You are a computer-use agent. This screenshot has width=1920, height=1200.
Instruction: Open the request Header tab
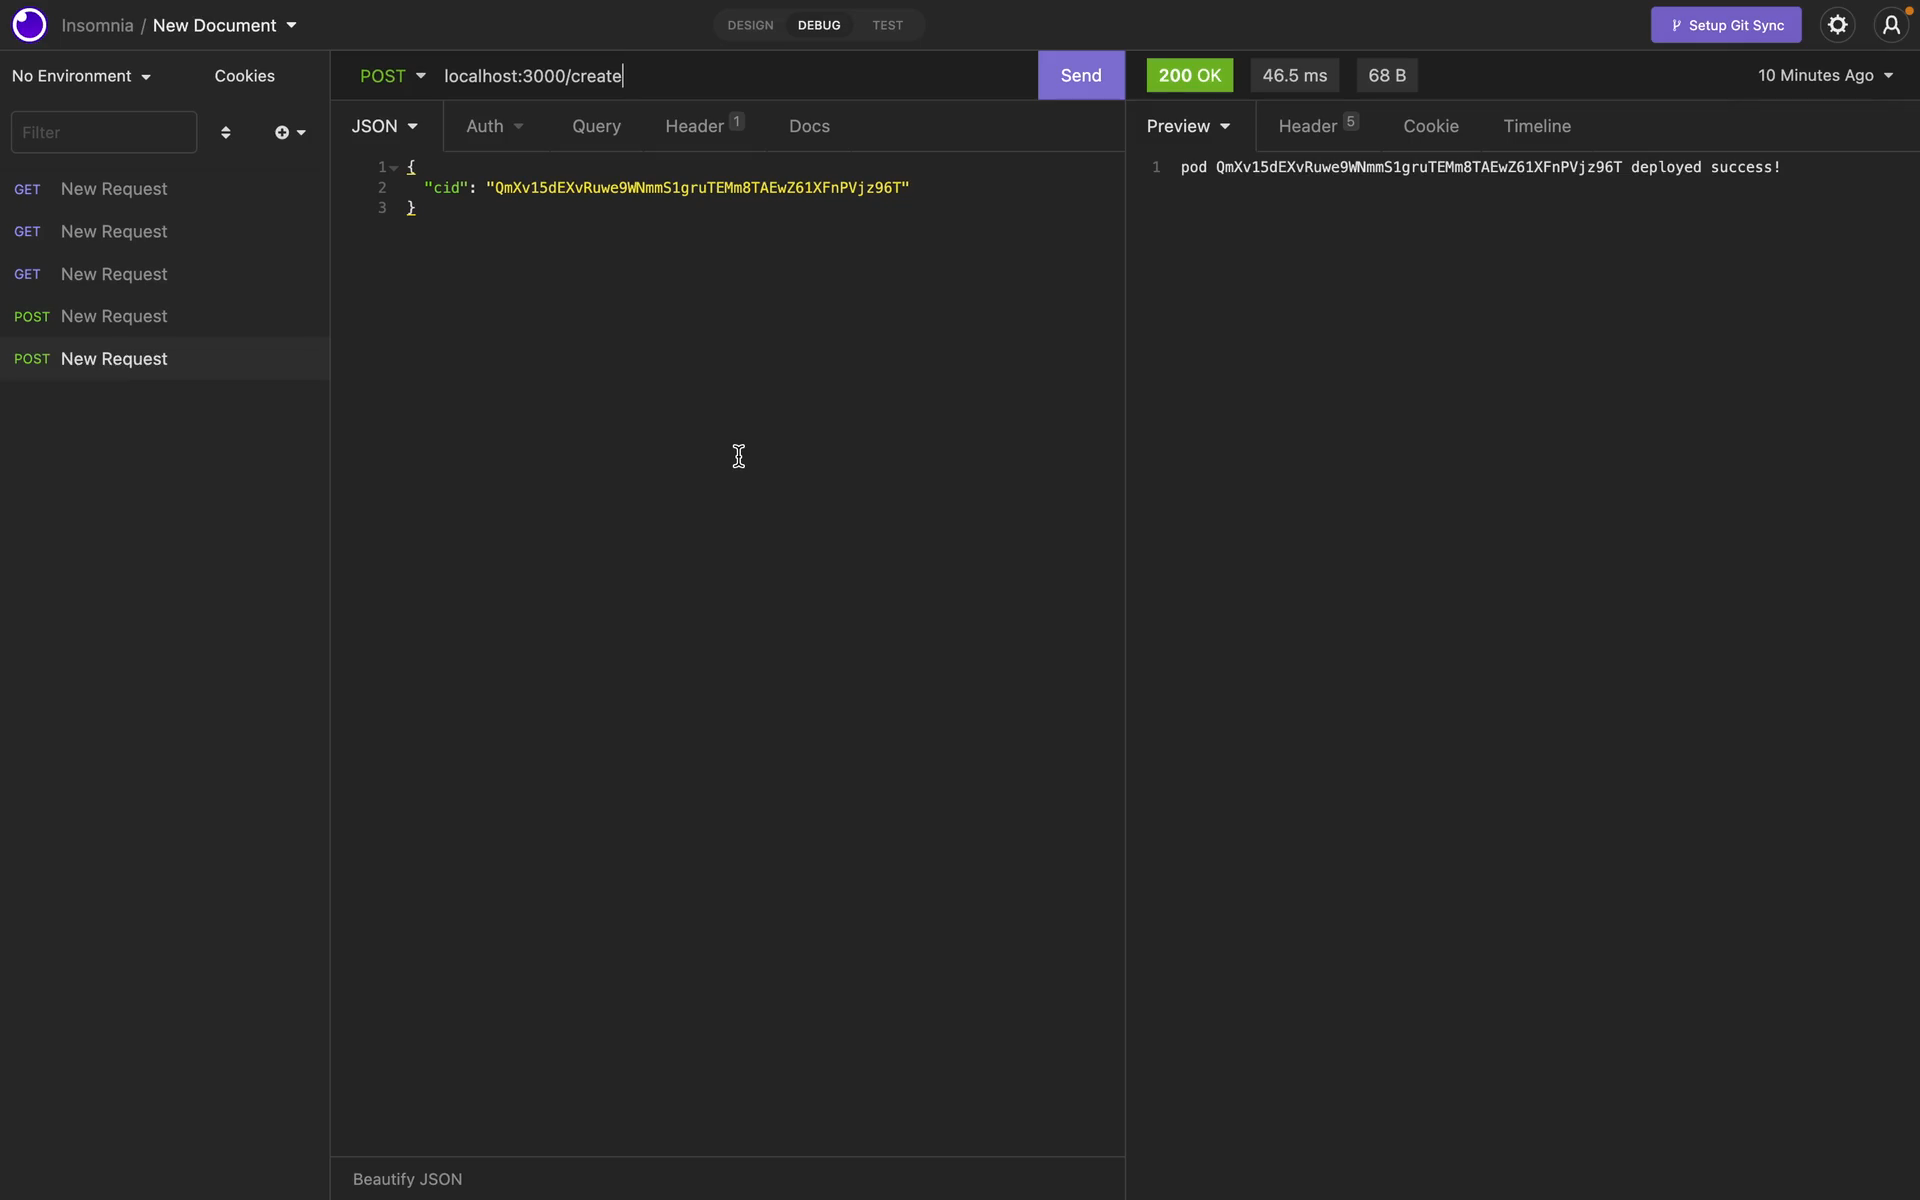tap(704, 126)
